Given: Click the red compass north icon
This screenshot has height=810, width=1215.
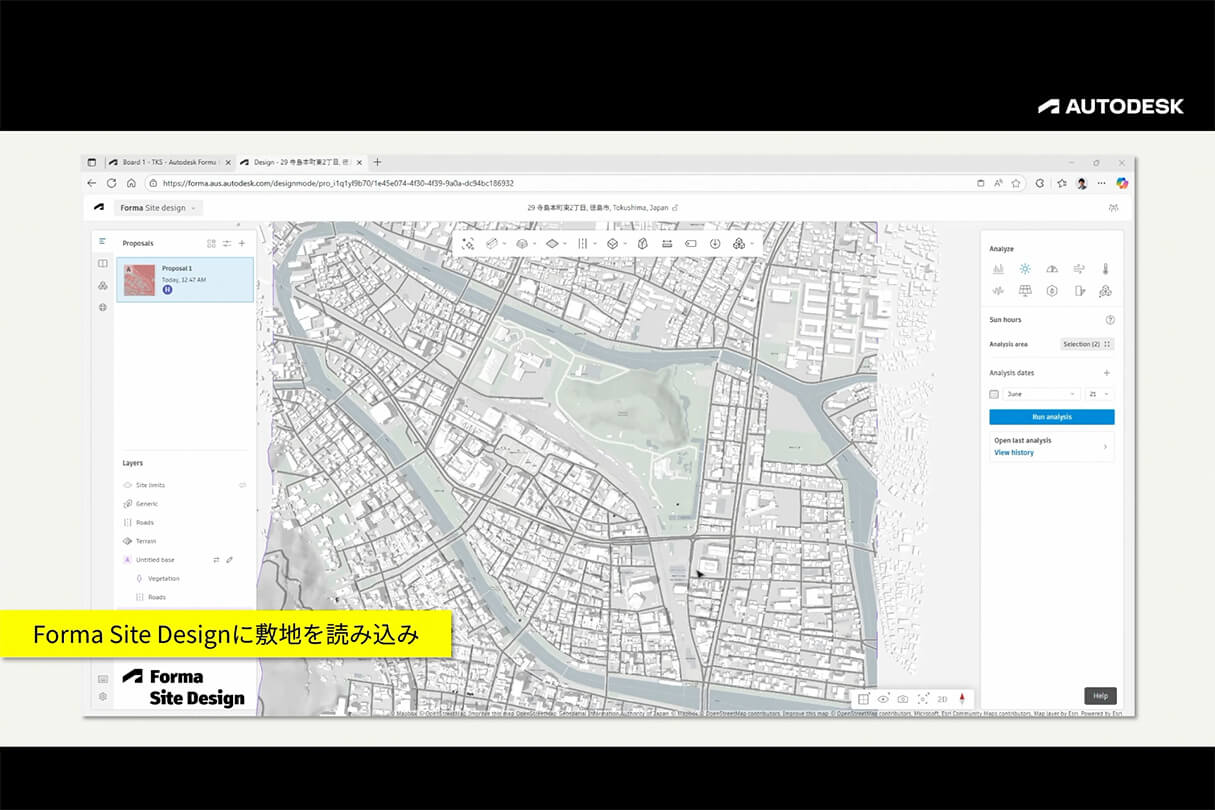Looking at the screenshot, I should point(962,699).
